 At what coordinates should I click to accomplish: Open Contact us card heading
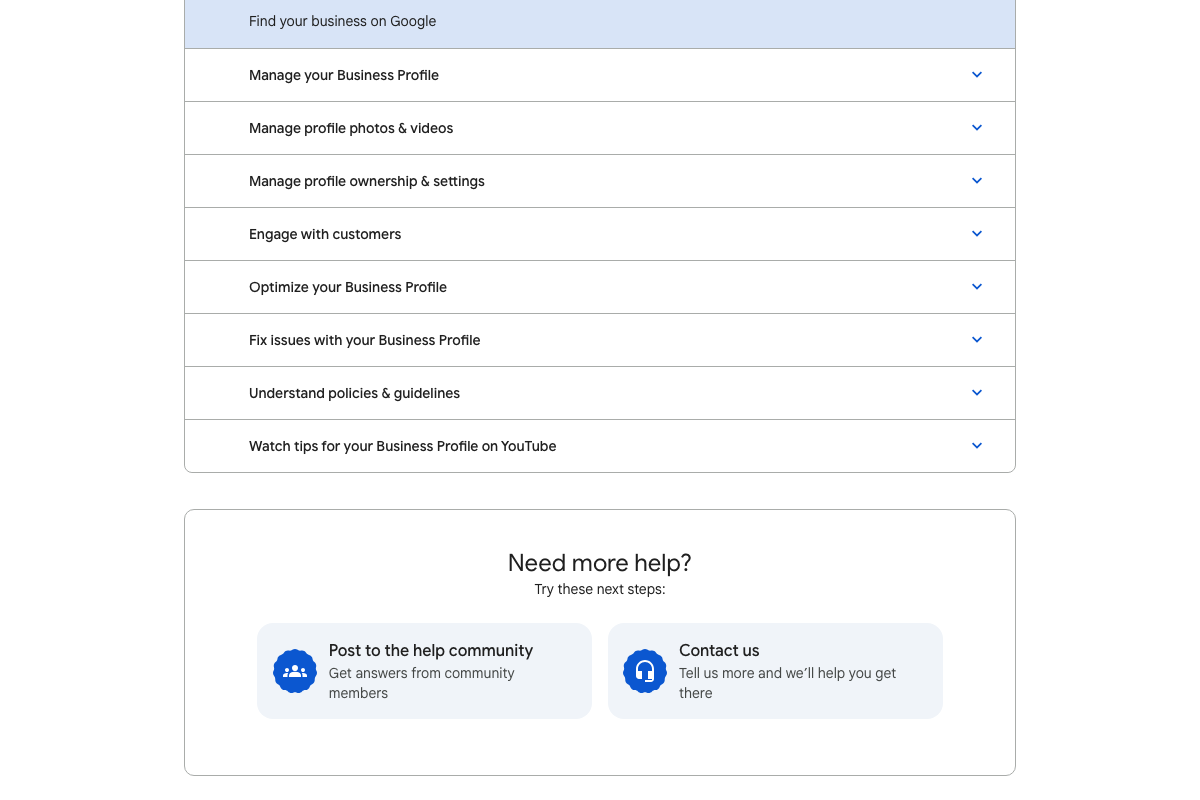(719, 650)
